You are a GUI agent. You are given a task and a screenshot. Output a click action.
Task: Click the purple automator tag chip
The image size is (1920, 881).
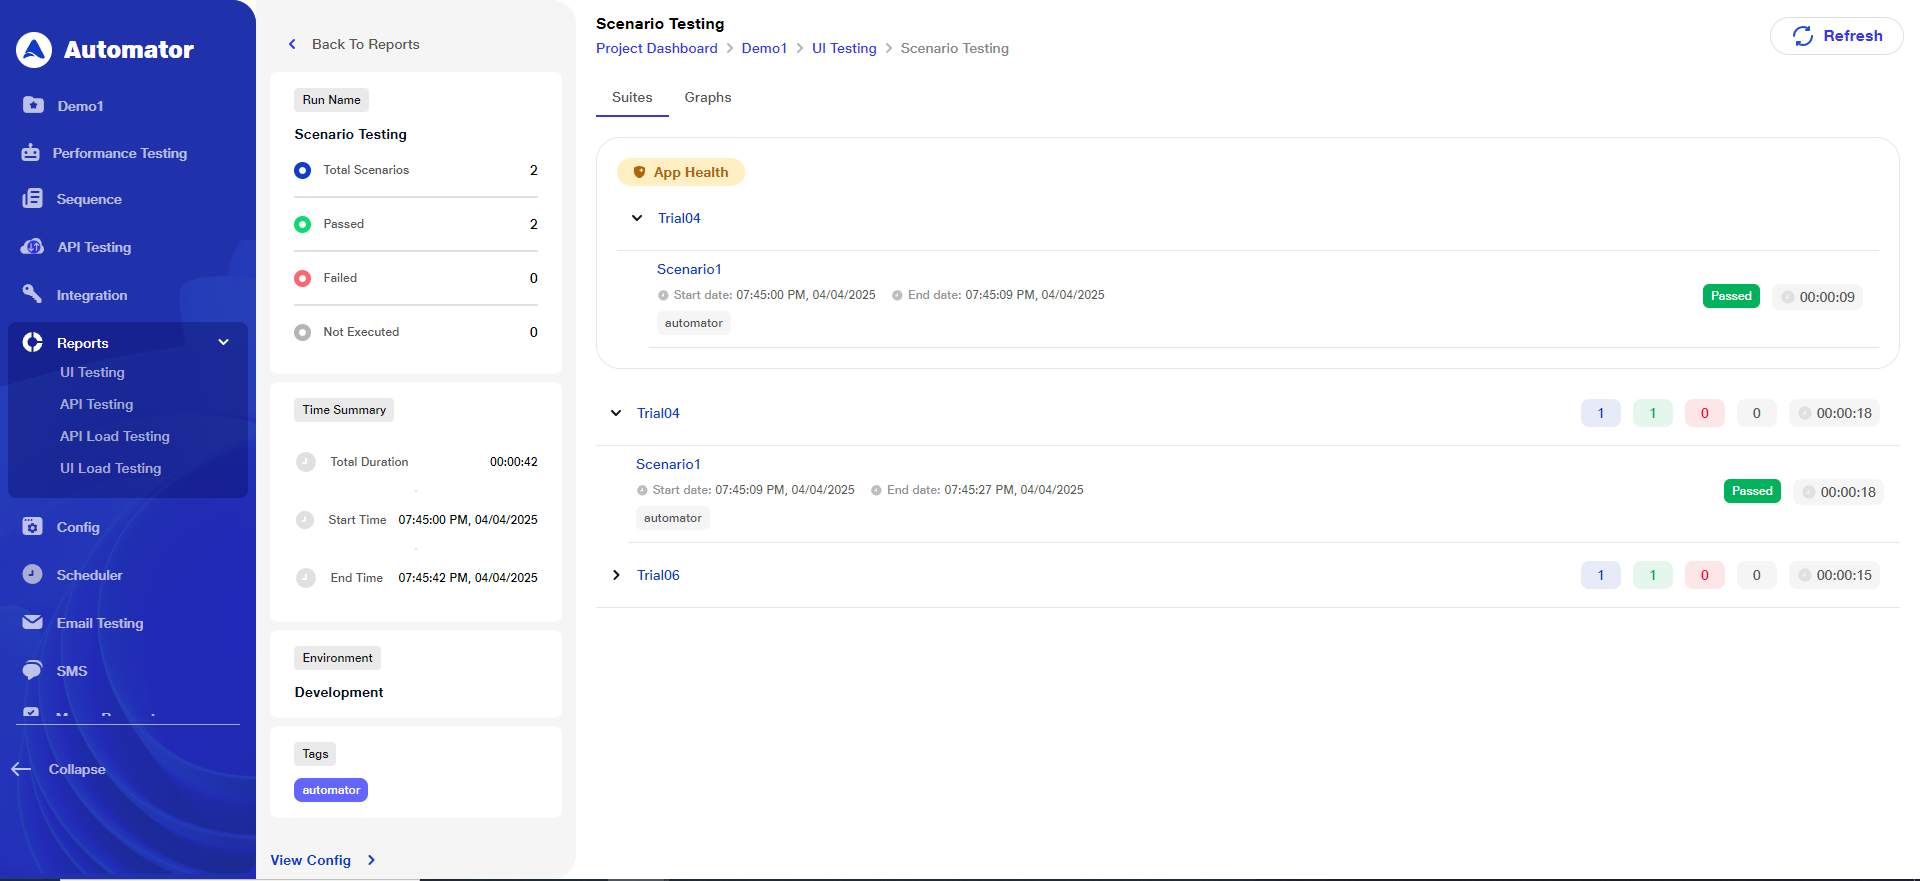331,790
